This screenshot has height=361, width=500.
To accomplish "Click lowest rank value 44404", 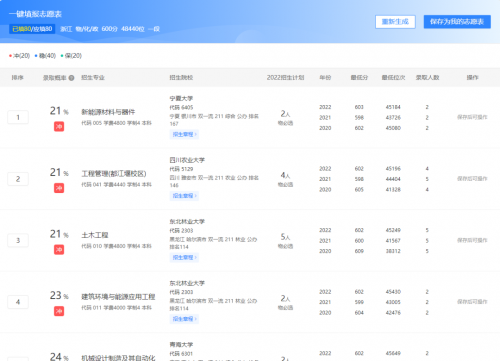I will [393, 179].
